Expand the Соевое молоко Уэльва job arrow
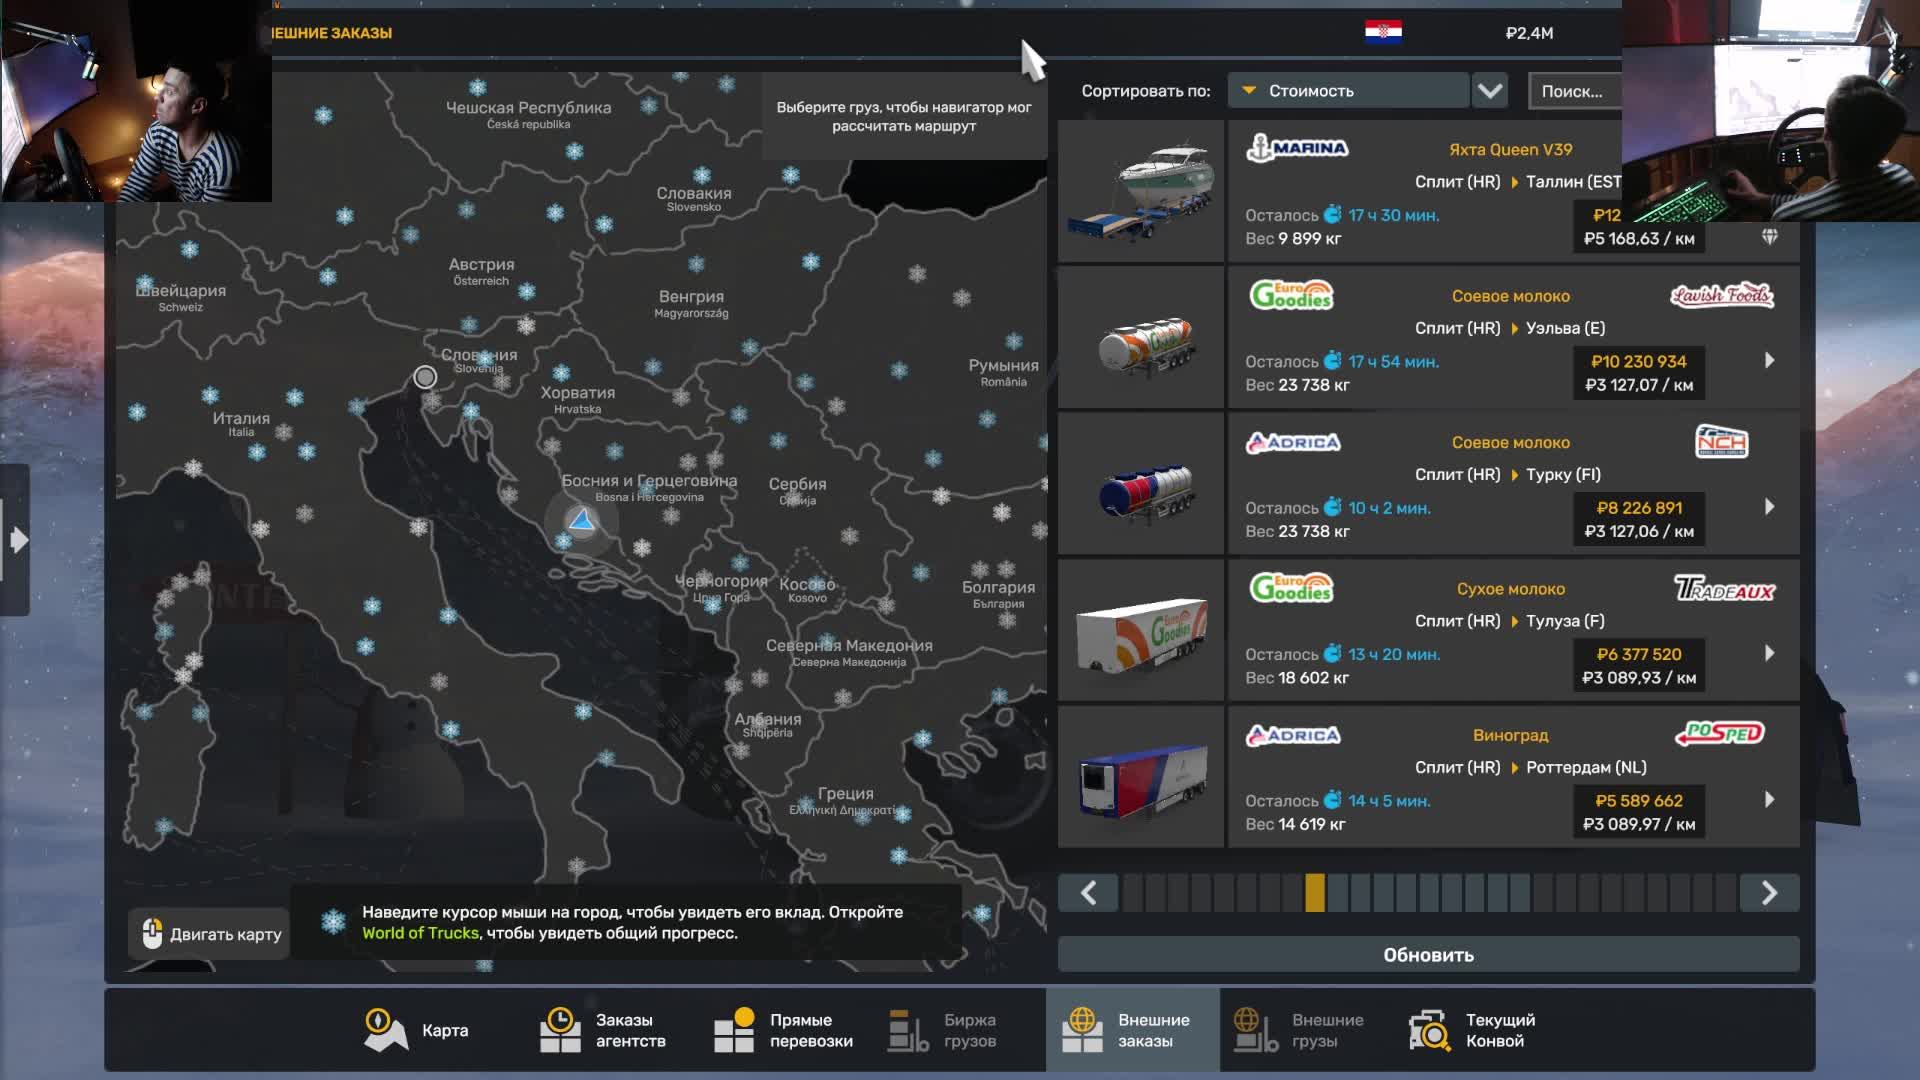1920x1080 pixels. (x=1769, y=360)
